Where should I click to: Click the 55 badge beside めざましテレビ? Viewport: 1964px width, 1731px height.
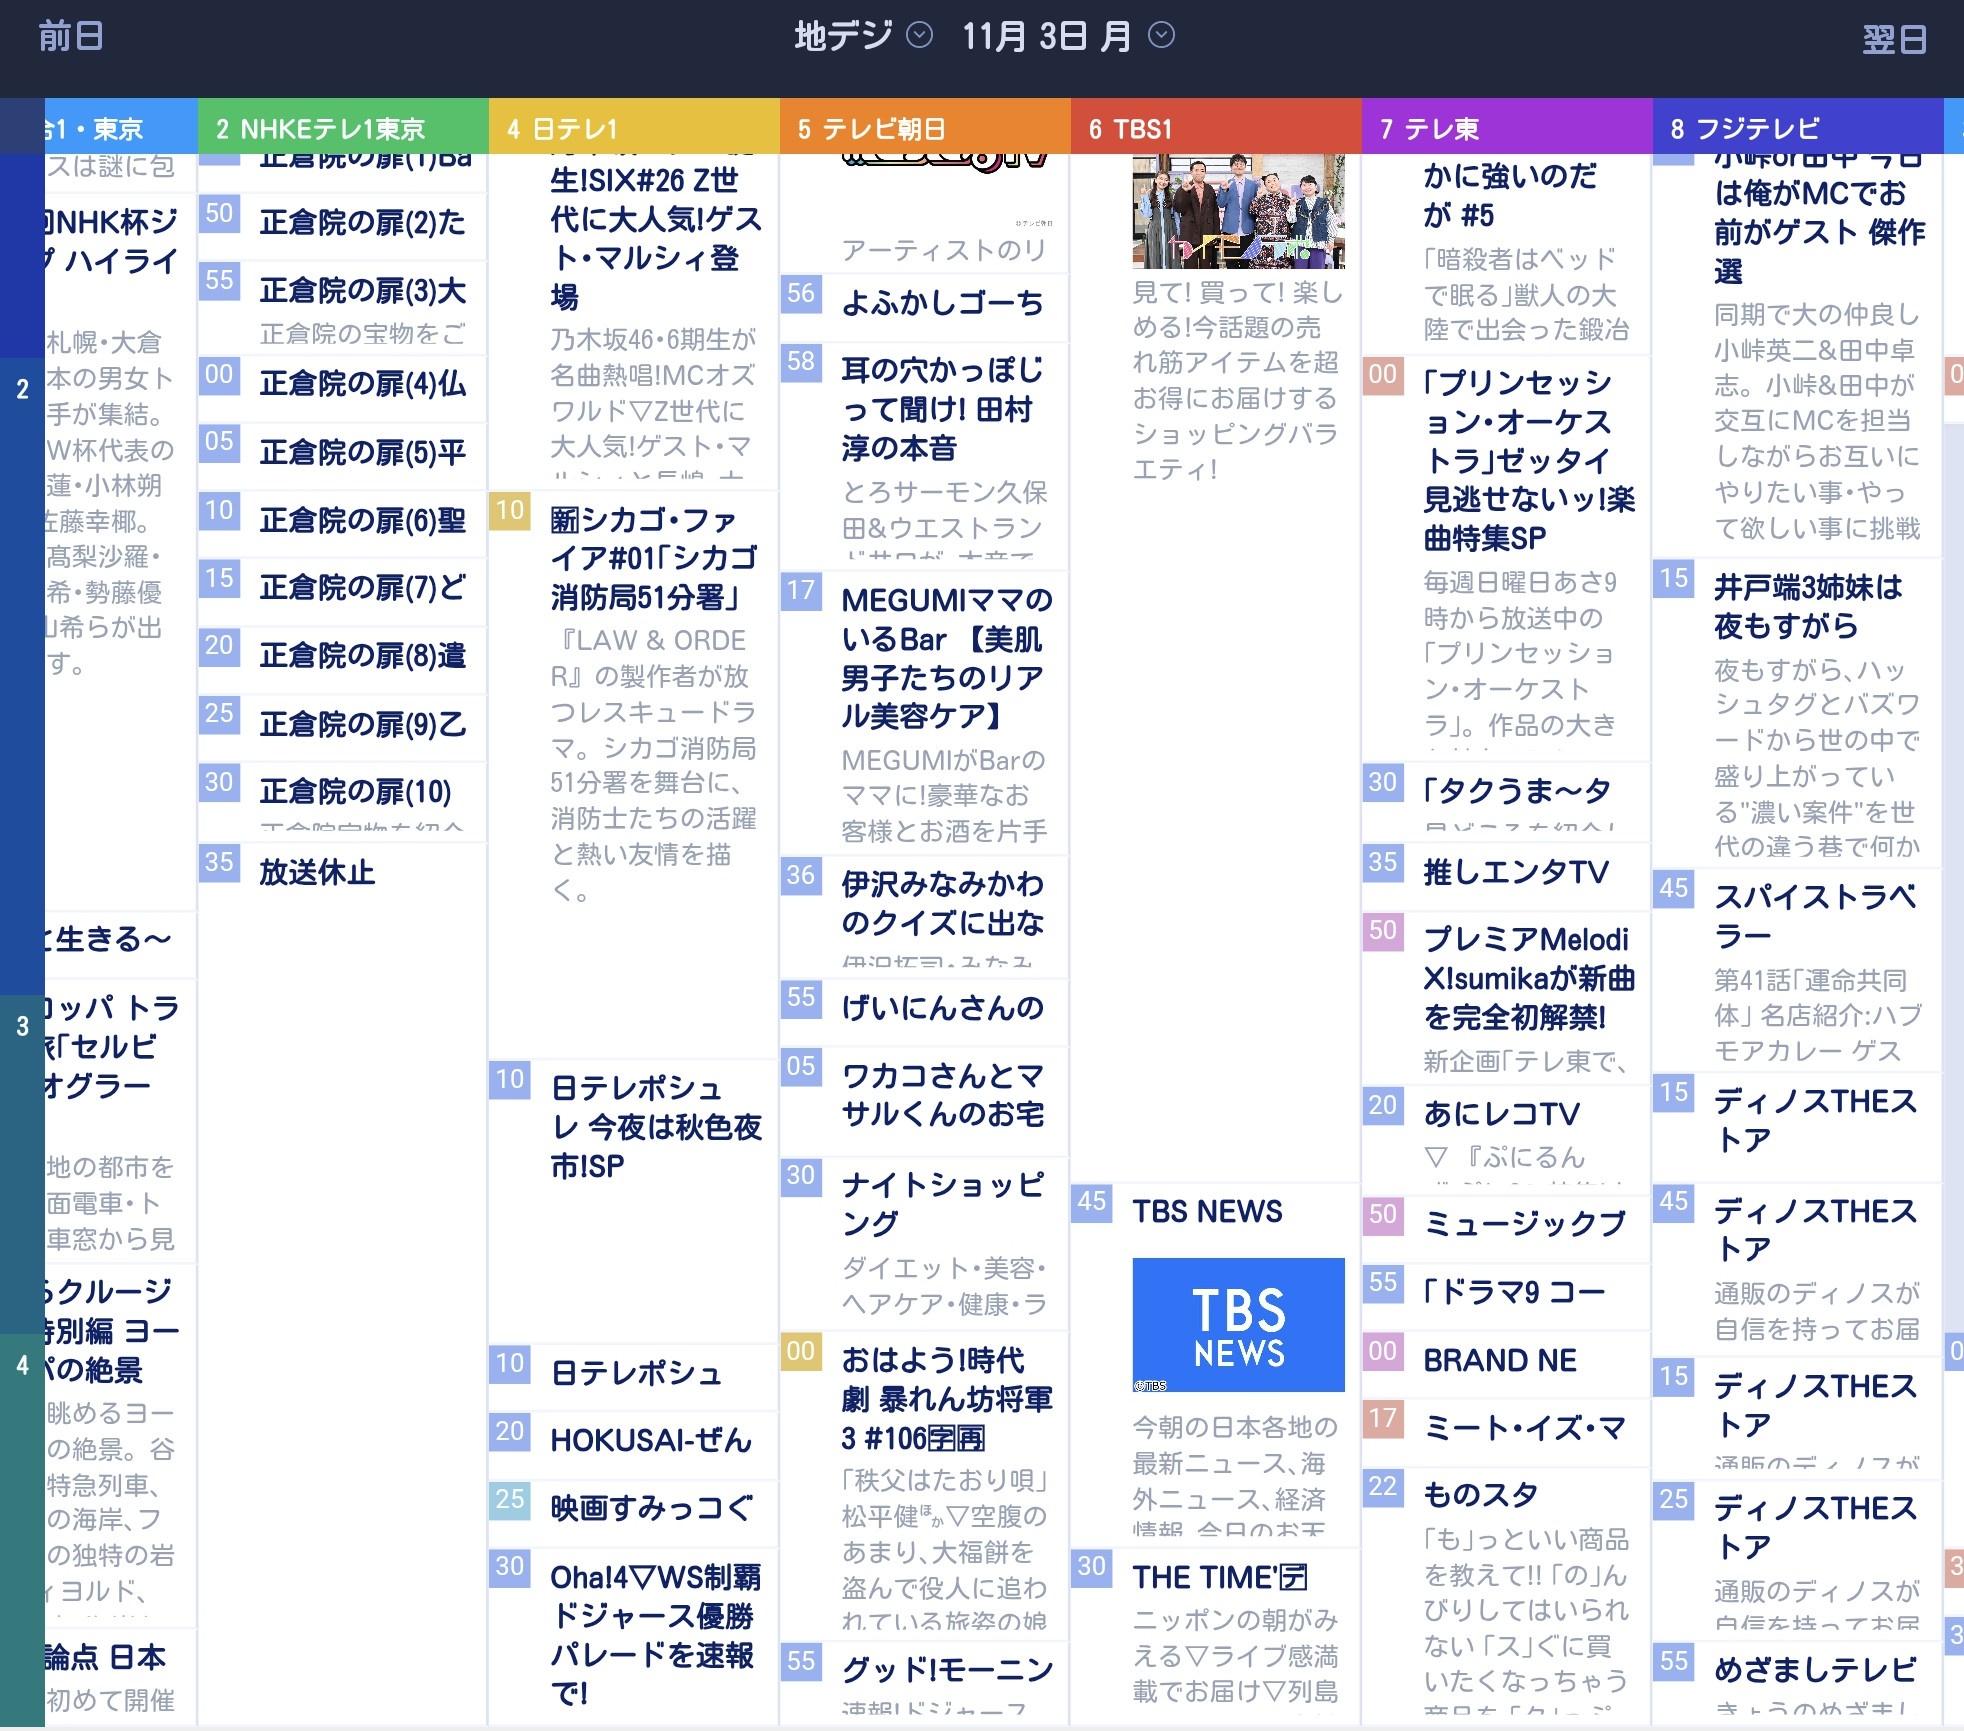coord(1674,1662)
